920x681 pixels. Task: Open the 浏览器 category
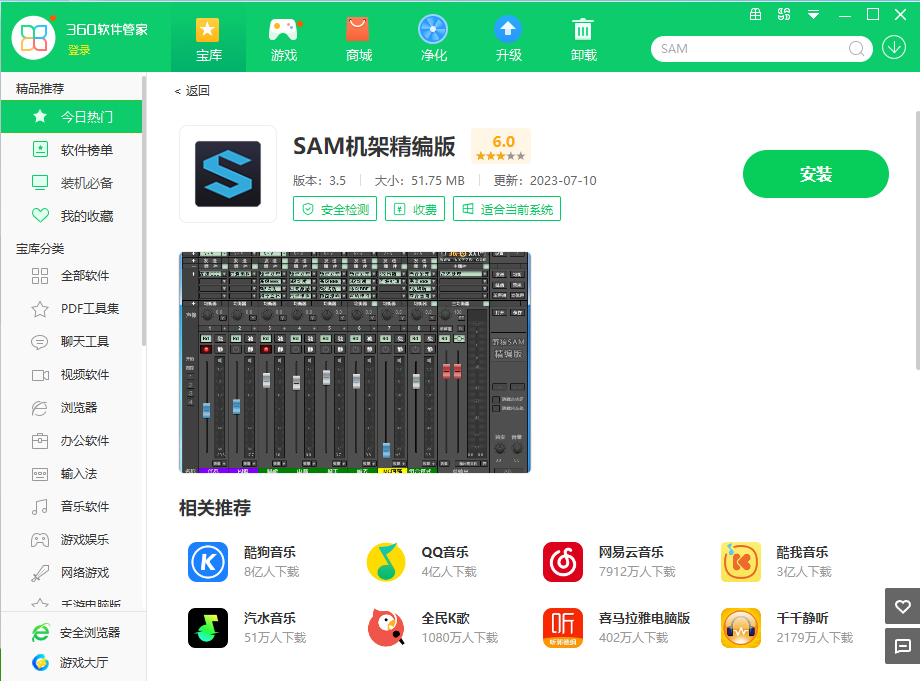(x=72, y=408)
